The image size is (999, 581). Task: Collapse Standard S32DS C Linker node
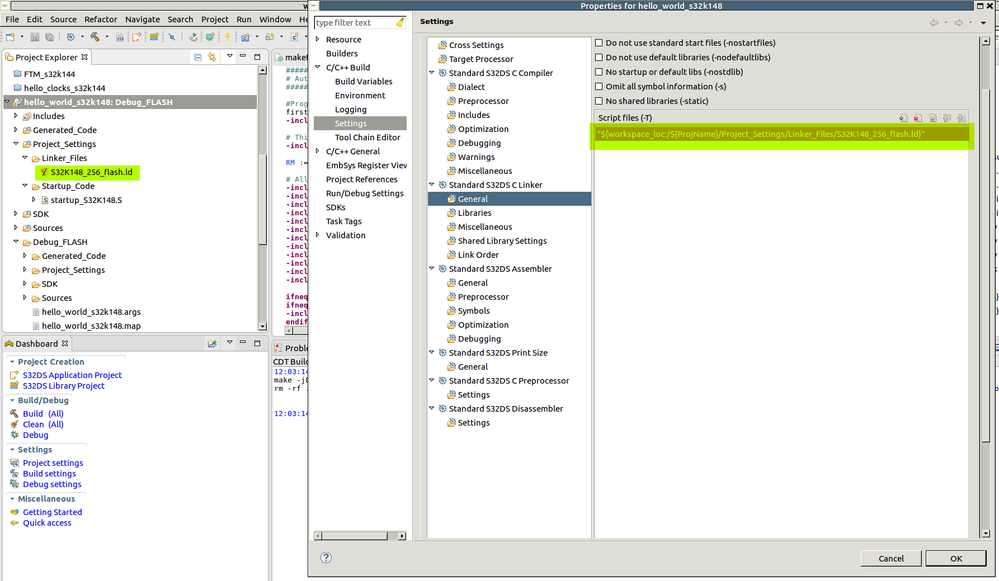[431, 185]
